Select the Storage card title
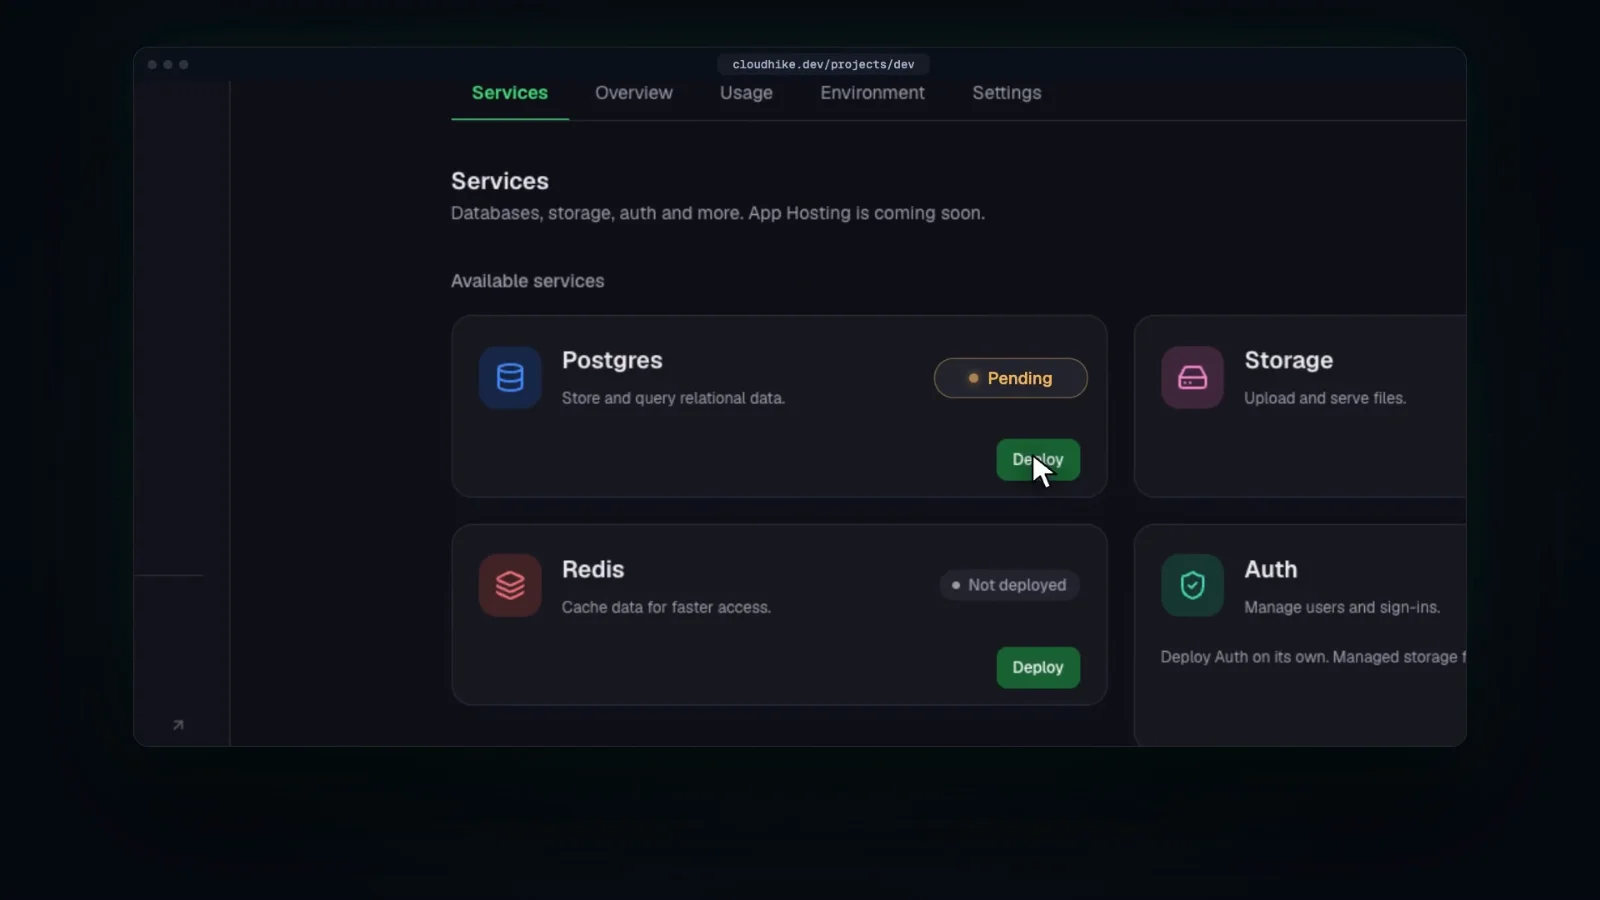The height and width of the screenshot is (900, 1600). 1288,360
